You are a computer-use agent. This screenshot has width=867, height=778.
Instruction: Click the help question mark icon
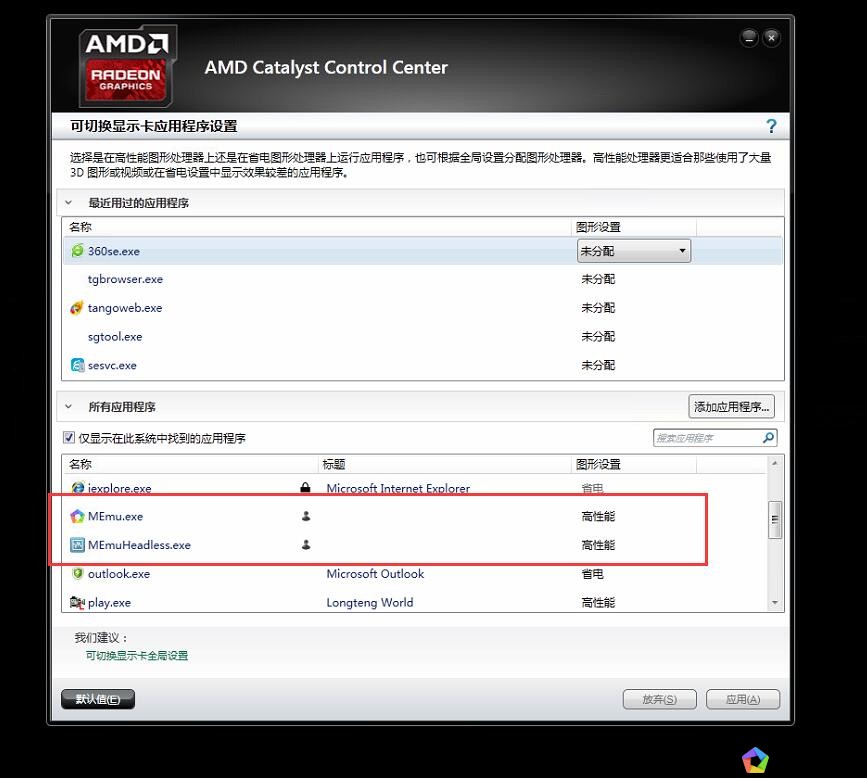point(771,126)
